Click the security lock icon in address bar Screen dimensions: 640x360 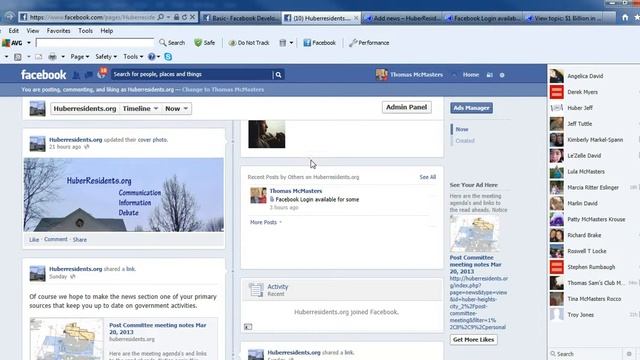pos(176,17)
